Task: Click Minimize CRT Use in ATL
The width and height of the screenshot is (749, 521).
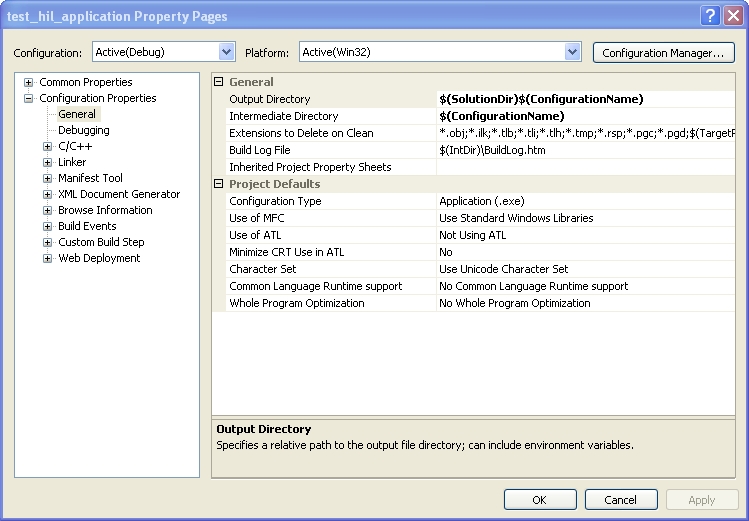Action: click(286, 252)
